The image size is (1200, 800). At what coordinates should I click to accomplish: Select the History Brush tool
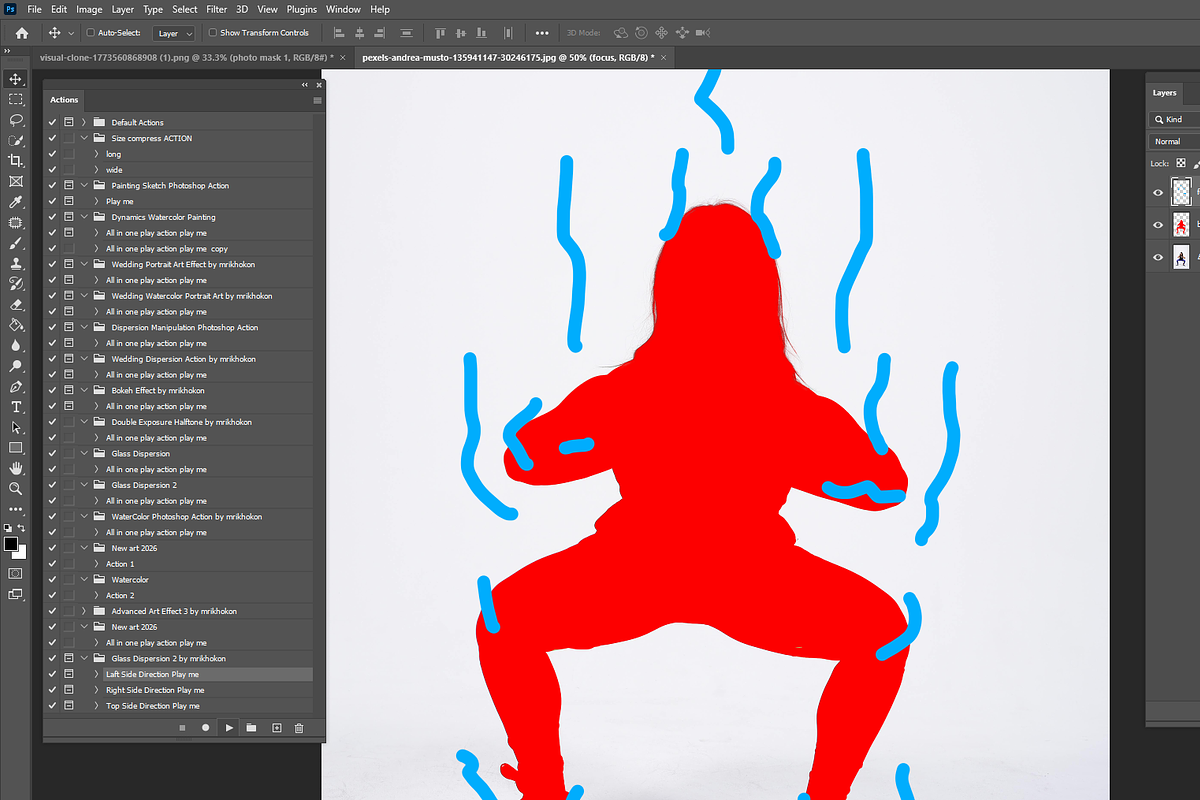coord(15,284)
